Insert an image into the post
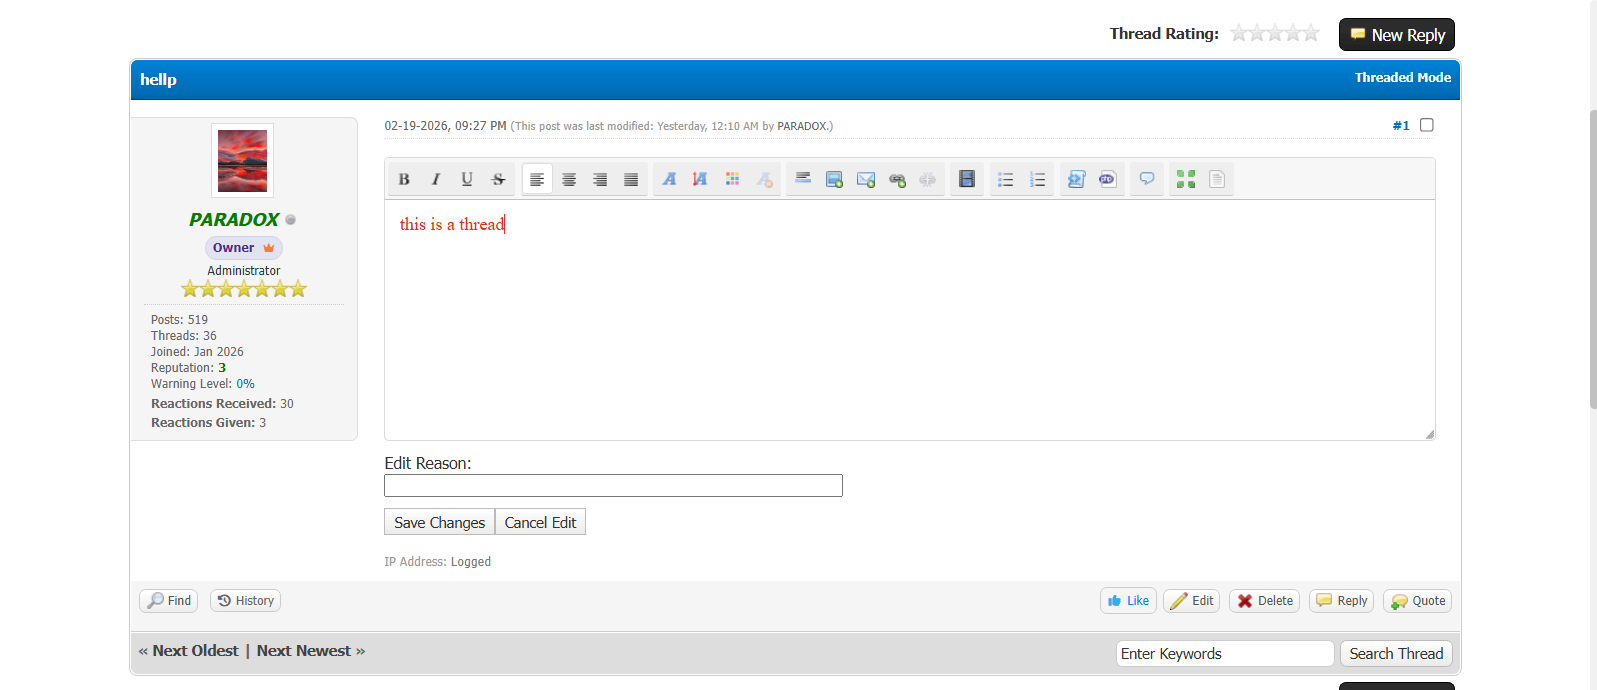 tap(834, 179)
